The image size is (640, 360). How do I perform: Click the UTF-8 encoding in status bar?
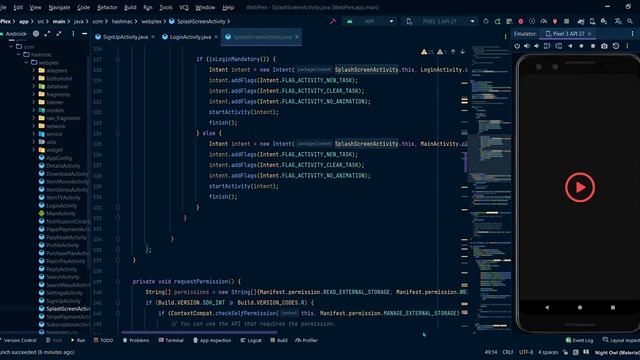point(526,352)
